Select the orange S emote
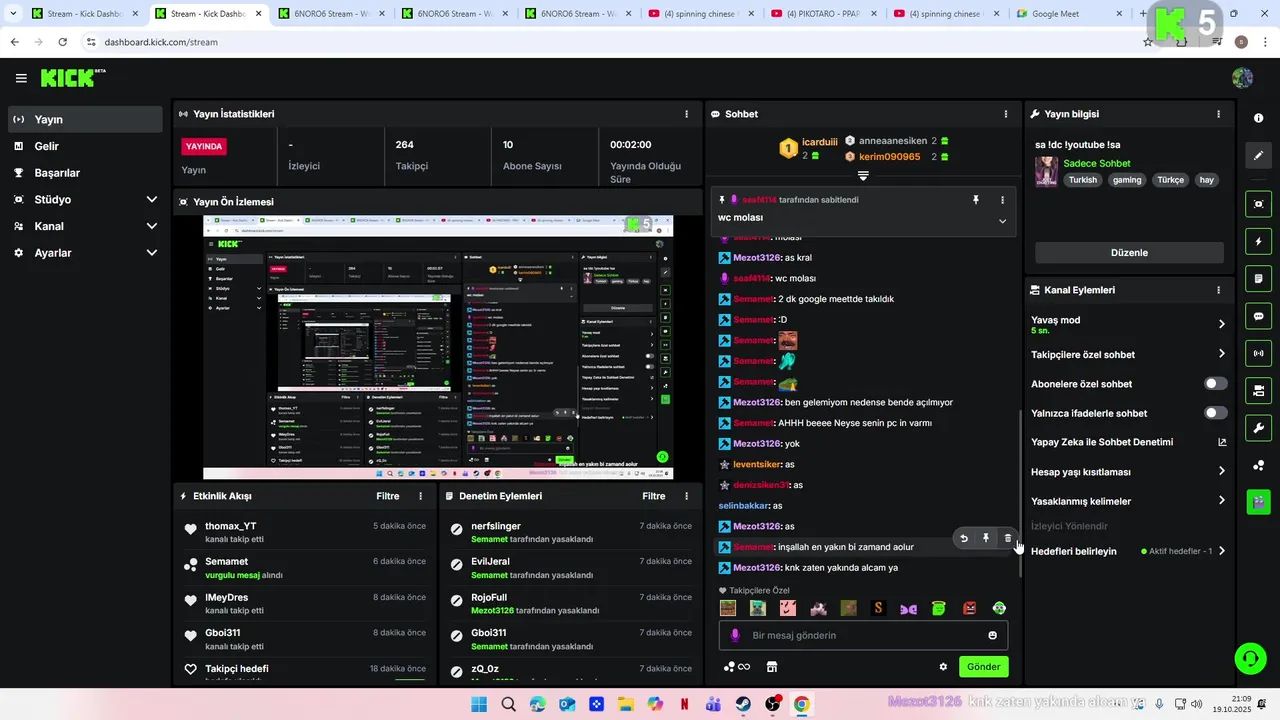Viewport: 1280px width, 720px height. click(x=879, y=608)
